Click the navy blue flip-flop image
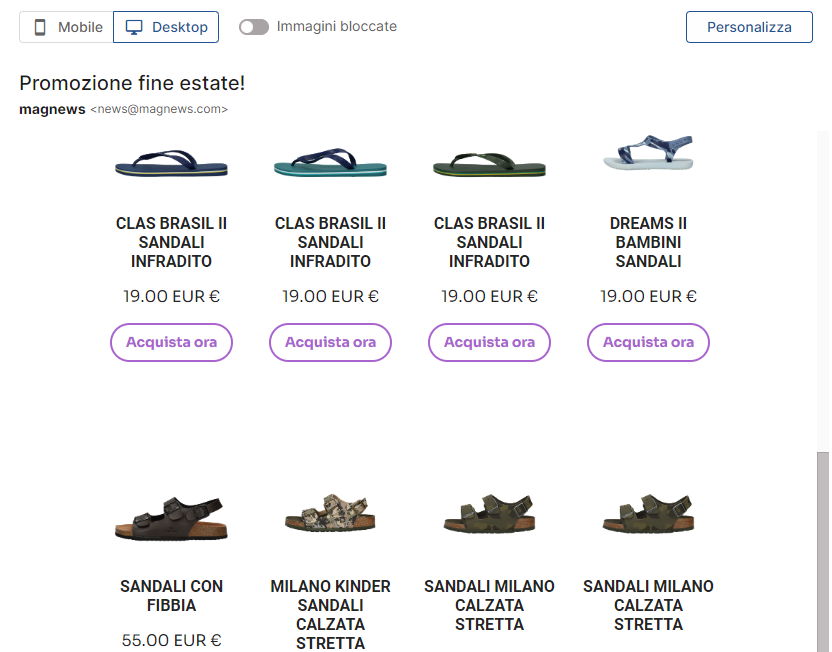The height and width of the screenshot is (652, 832). (171, 163)
